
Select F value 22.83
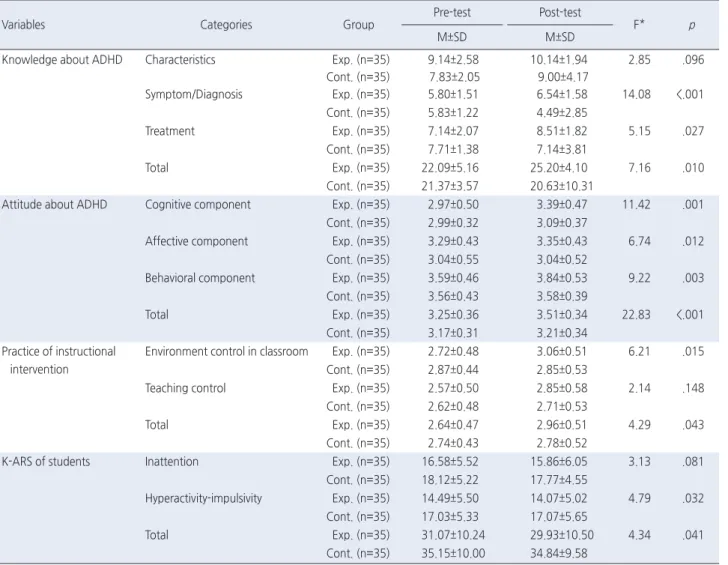[x=637, y=315]
